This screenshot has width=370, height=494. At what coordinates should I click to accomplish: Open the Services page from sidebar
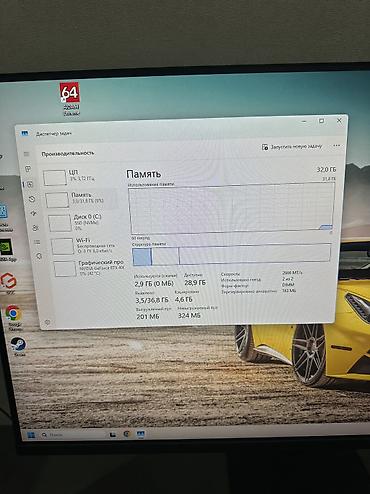39,256
